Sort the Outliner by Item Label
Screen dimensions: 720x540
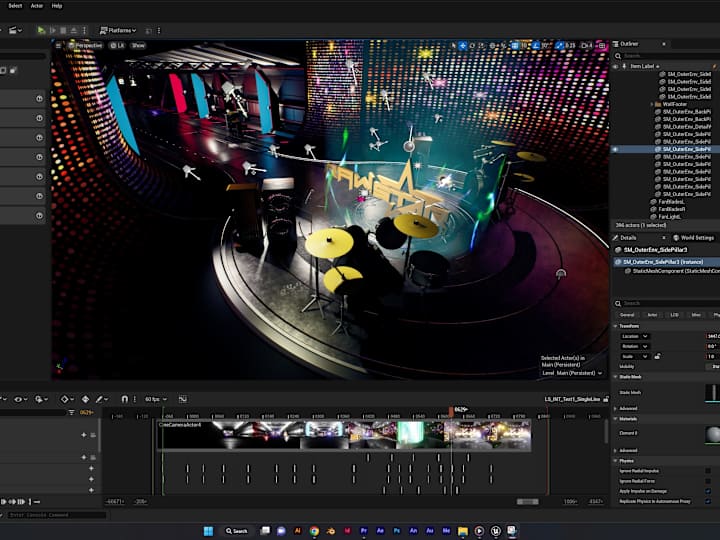click(x=644, y=66)
